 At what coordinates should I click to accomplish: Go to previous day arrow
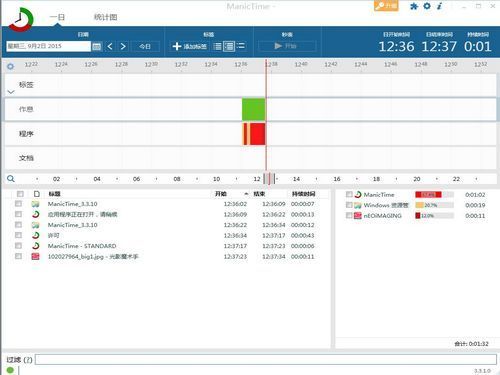pyautogui.click(x=110, y=46)
